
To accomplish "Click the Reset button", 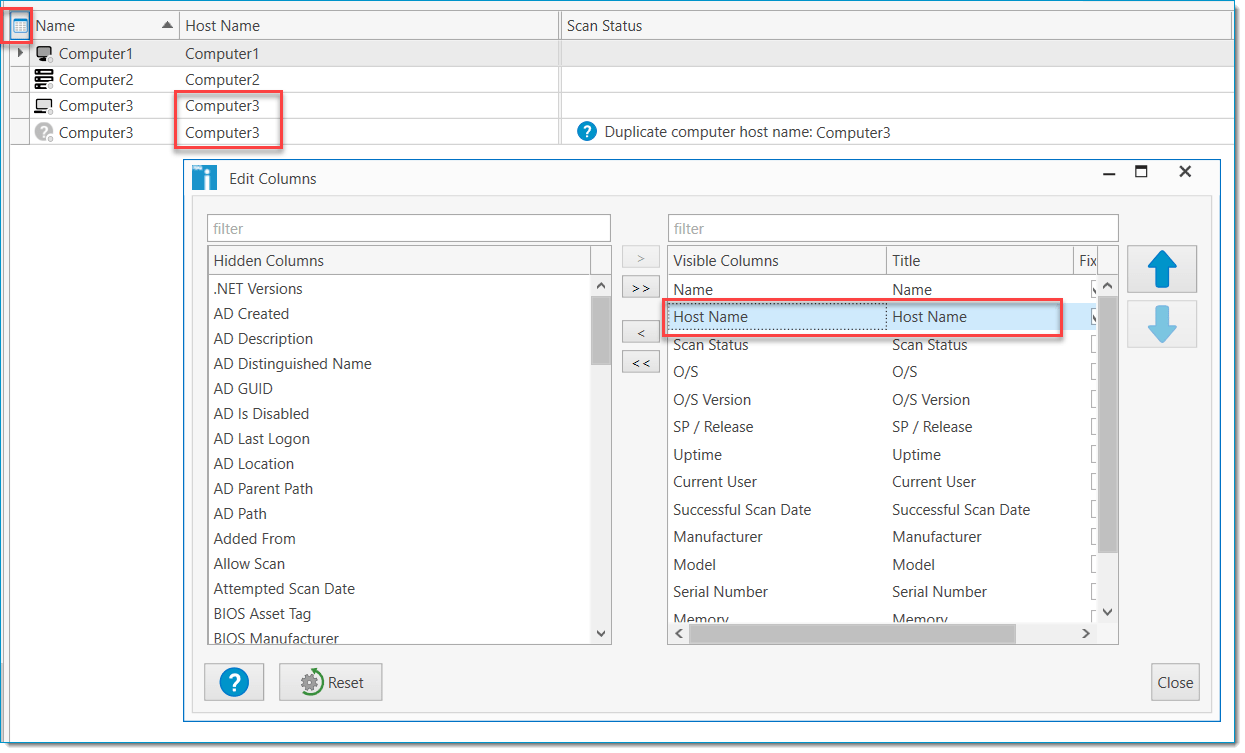I will click(330, 682).
